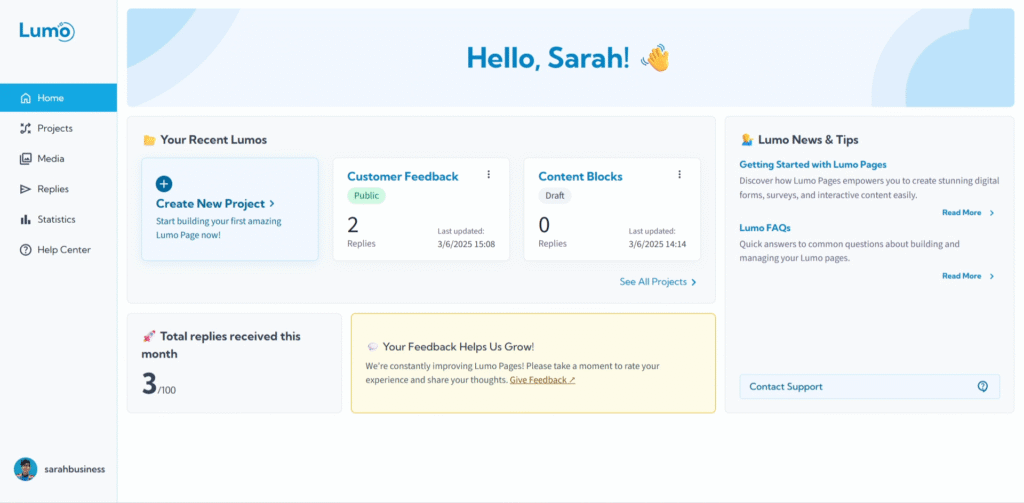
Task: Open Statistics in the sidebar
Action: tap(59, 219)
